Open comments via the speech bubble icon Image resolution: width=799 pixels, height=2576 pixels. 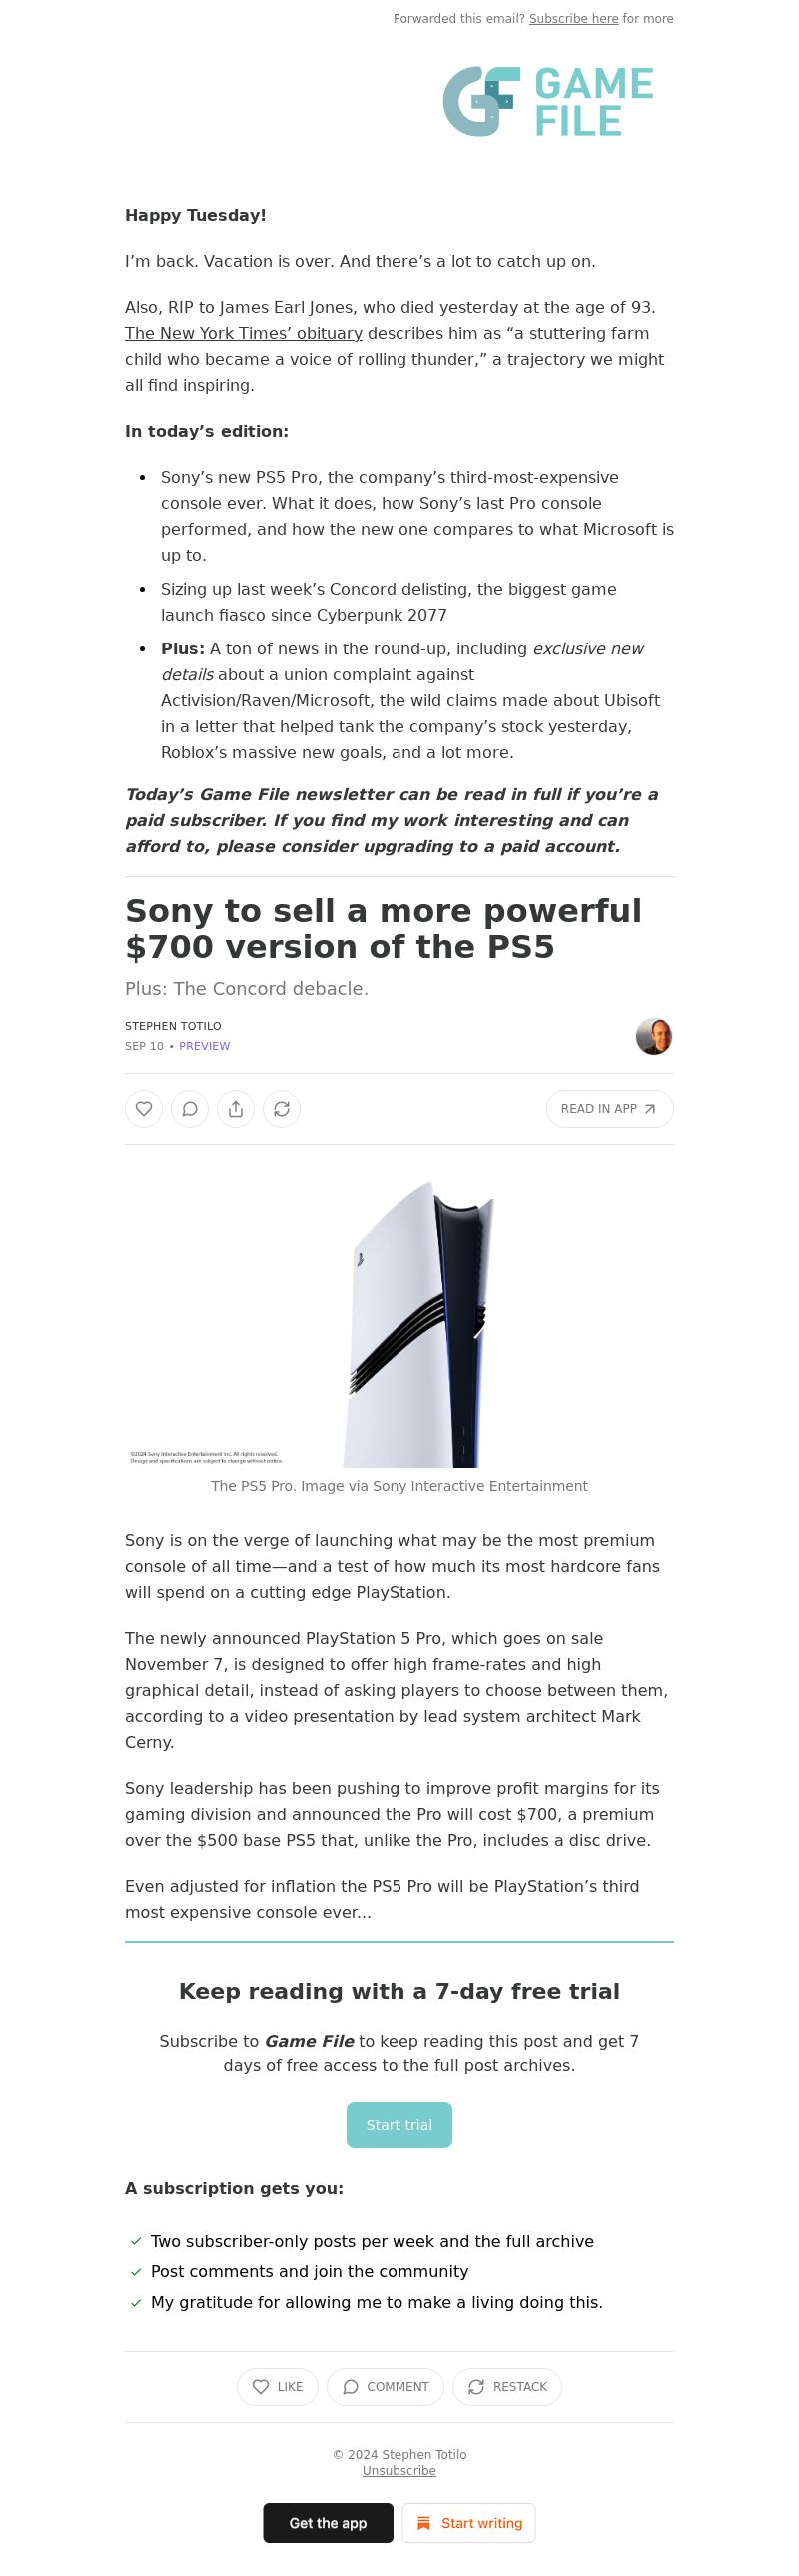click(x=190, y=1109)
